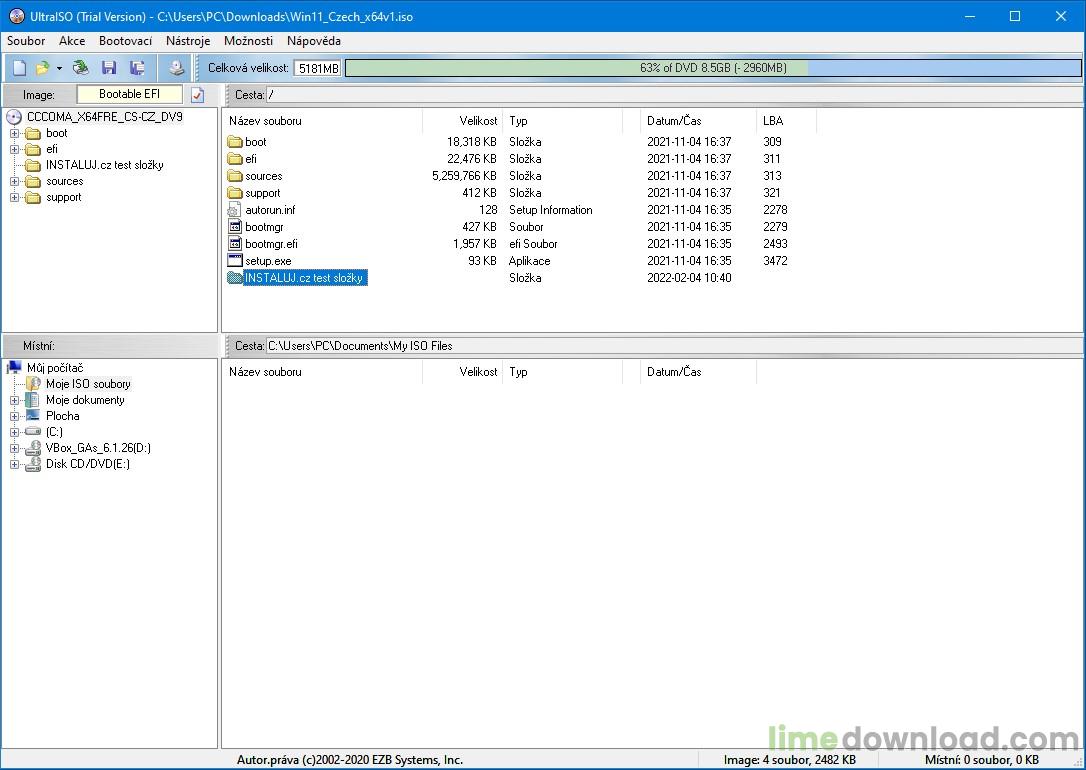
Task: Click the Save floppy disk icon
Action: tap(109, 68)
